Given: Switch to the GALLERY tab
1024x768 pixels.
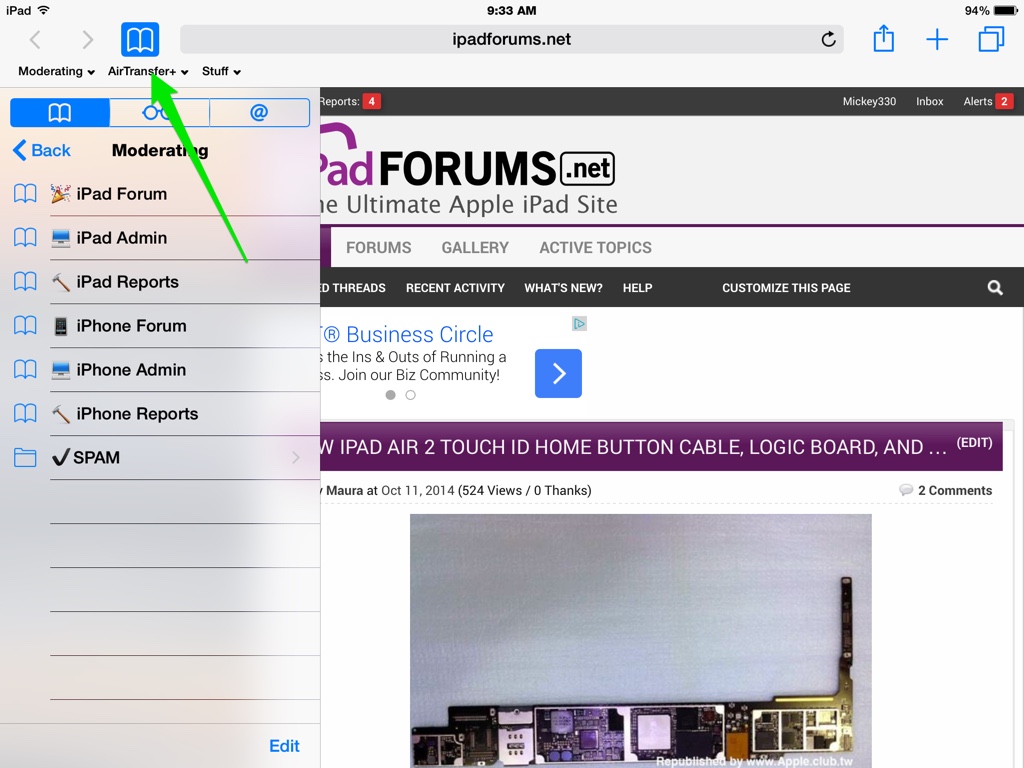Looking at the screenshot, I should [475, 248].
